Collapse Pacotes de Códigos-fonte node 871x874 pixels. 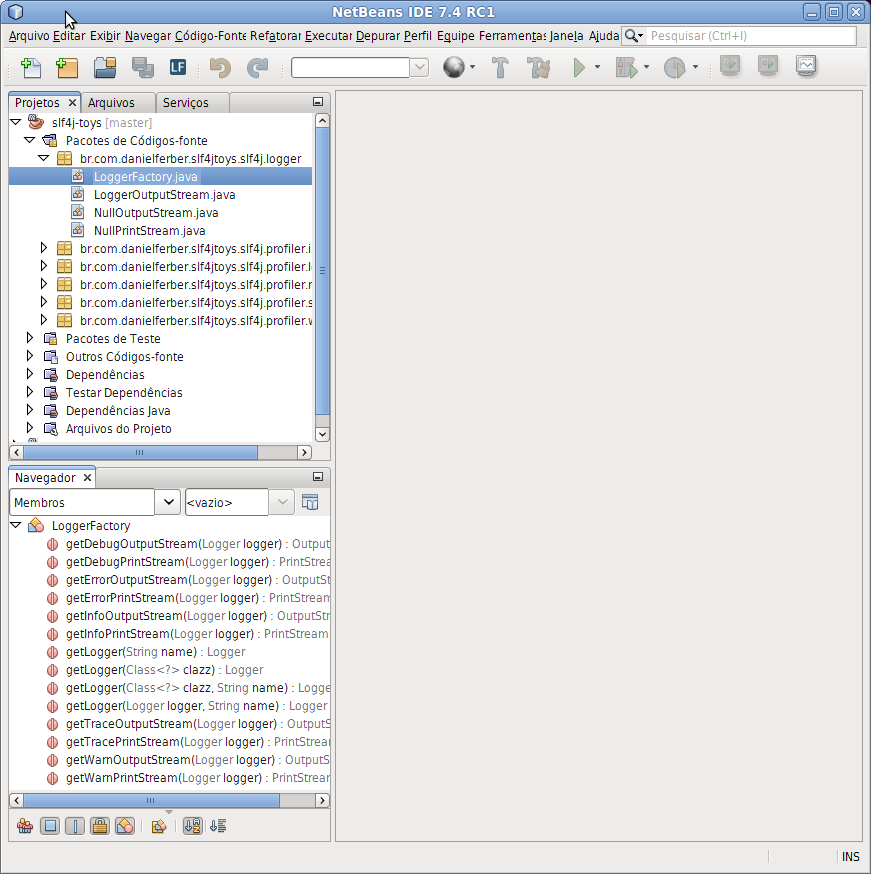(x=30, y=140)
